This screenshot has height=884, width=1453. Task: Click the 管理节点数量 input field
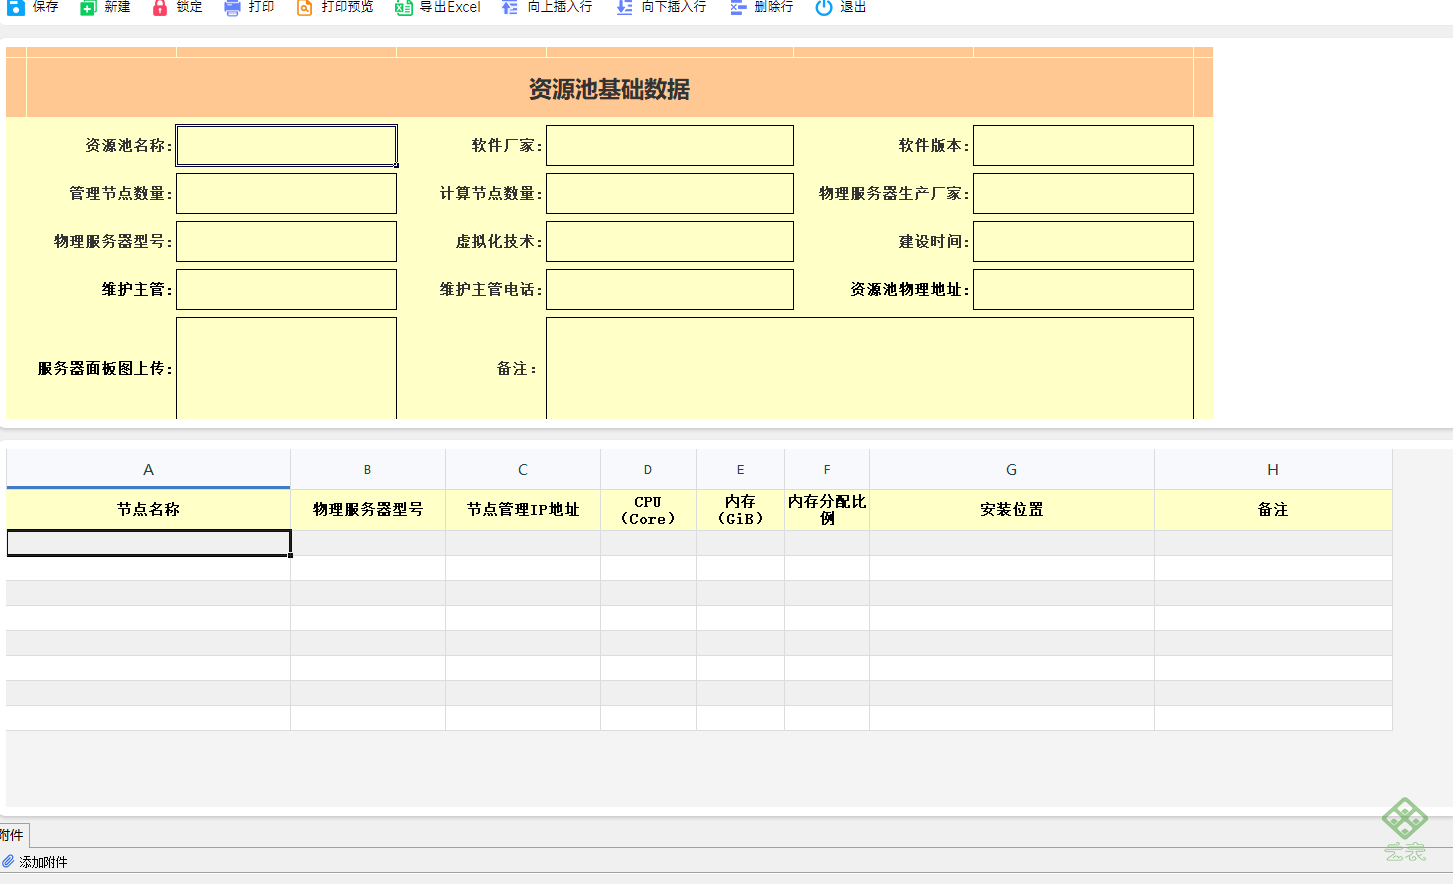coord(287,193)
